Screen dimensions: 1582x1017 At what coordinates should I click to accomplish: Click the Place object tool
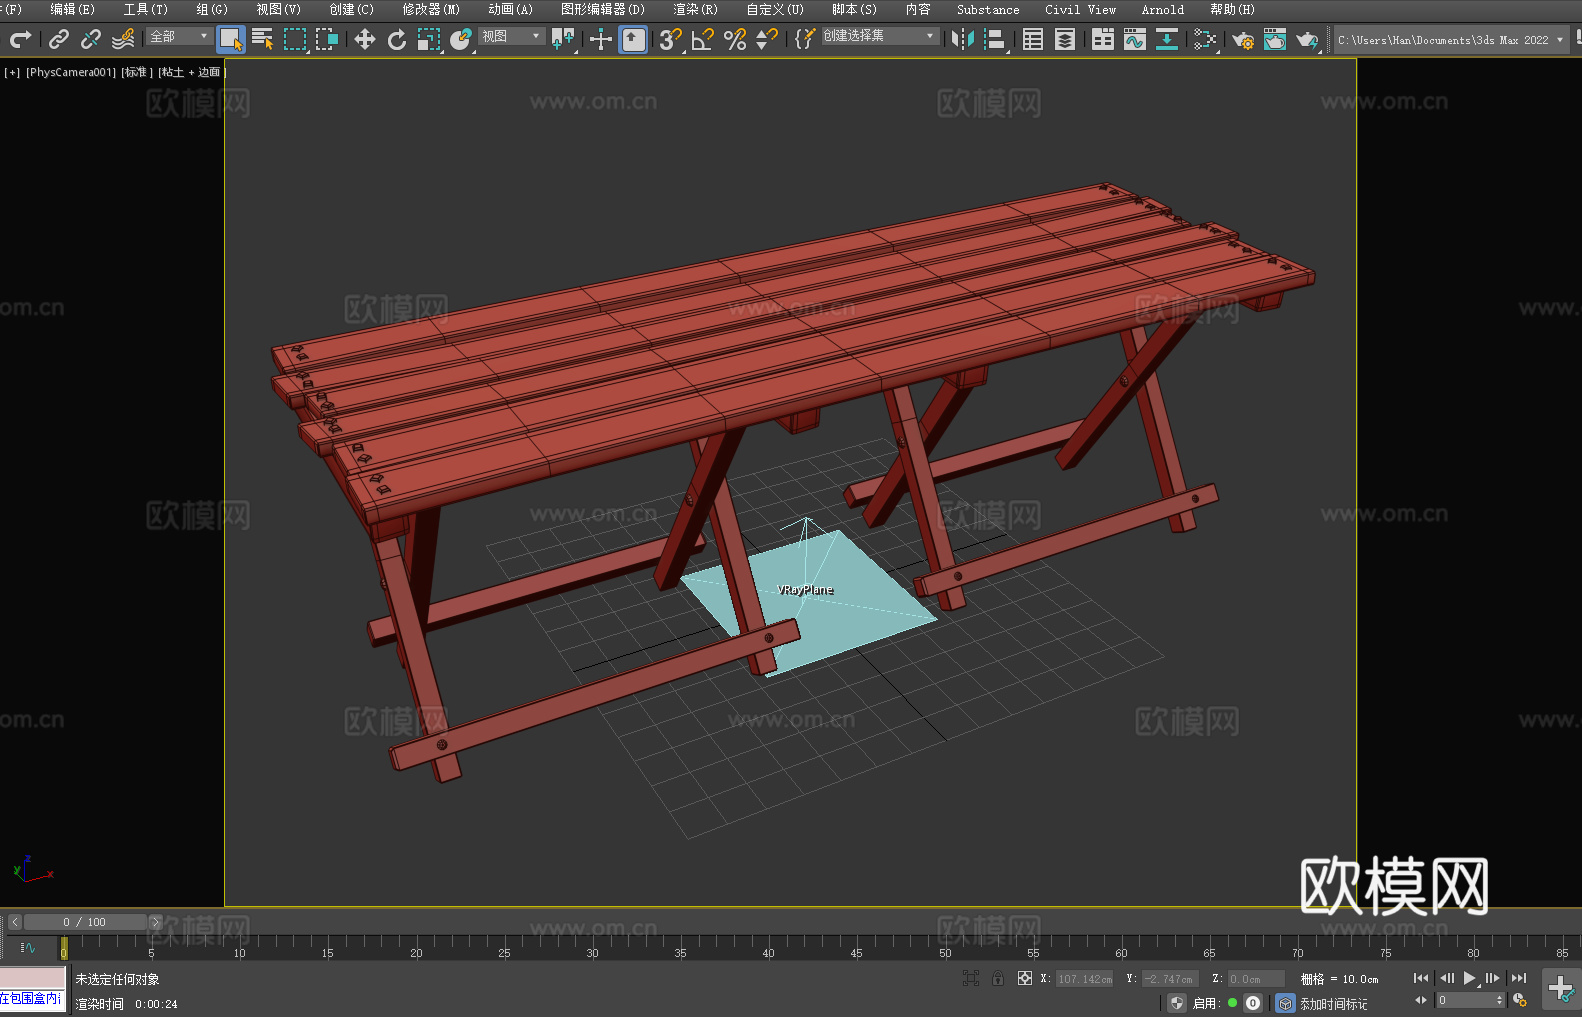coord(461,39)
